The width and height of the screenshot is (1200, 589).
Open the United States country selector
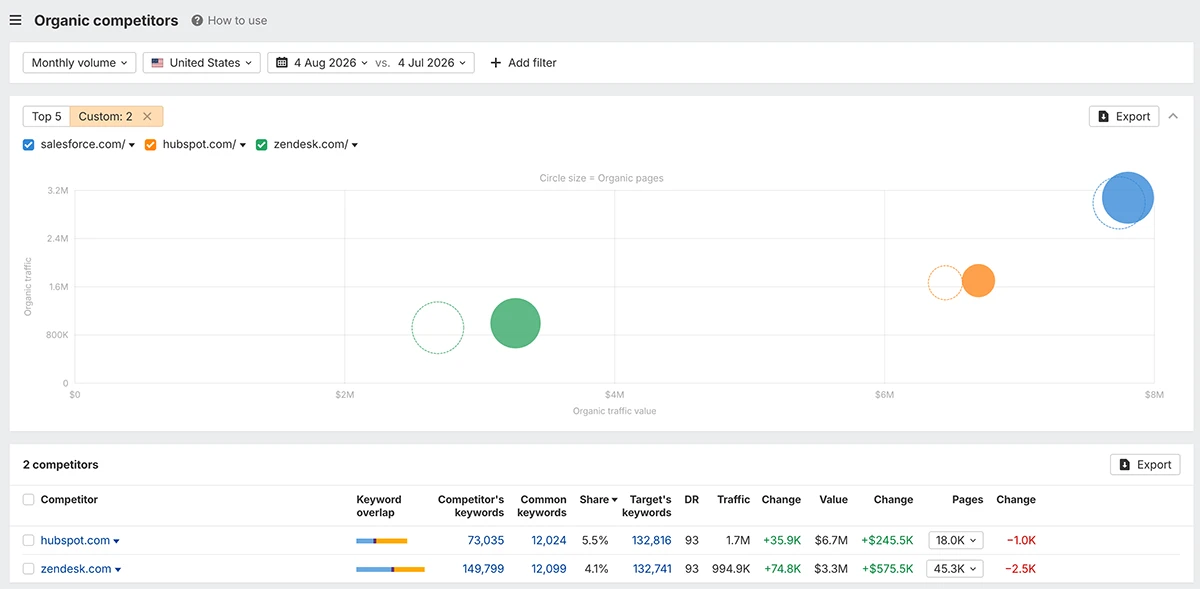(202, 62)
